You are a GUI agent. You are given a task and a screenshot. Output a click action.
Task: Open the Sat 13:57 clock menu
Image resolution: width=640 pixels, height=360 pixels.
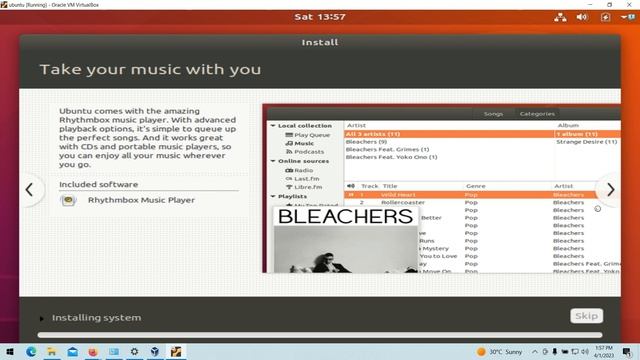(x=320, y=17)
